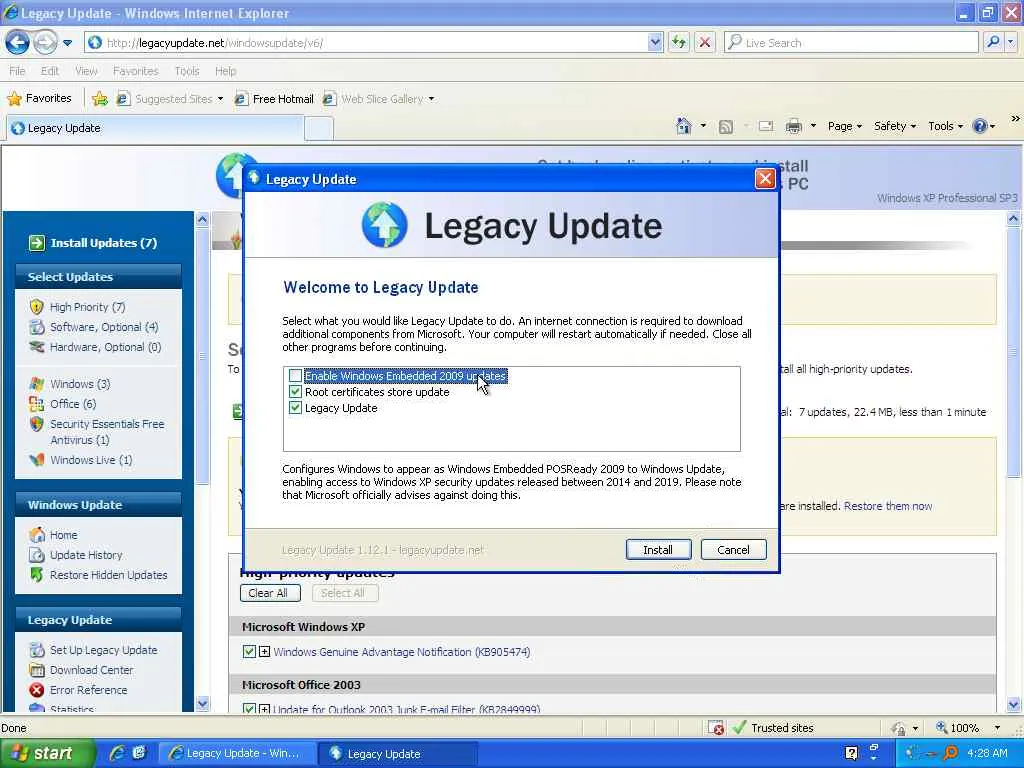Open search provider dropdown arrow
Screen dimensions: 1024x768
[x=1011, y=42]
